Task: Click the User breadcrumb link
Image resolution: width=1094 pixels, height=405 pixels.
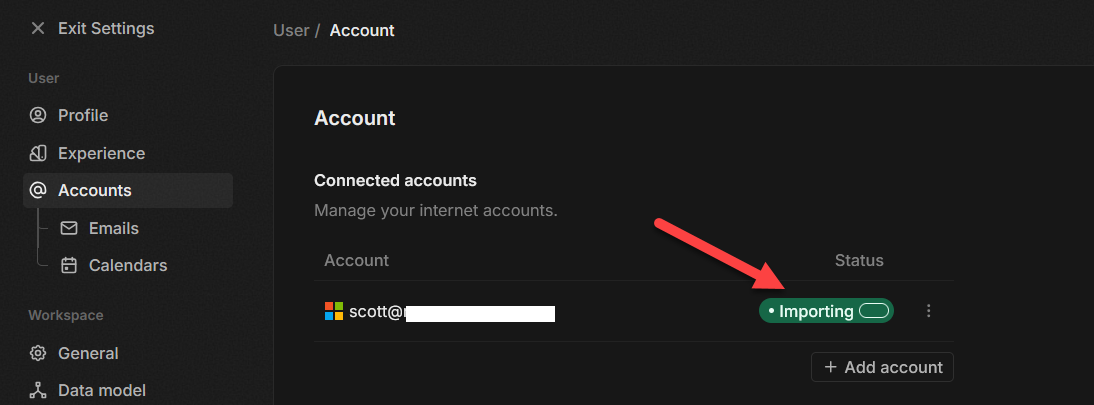Action: [x=291, y=30]
